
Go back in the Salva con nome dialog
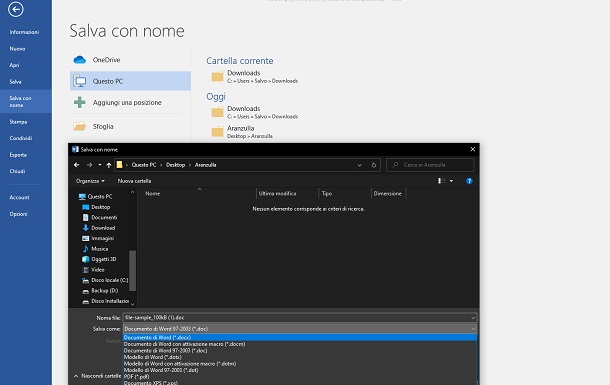[x=77, y=165]
